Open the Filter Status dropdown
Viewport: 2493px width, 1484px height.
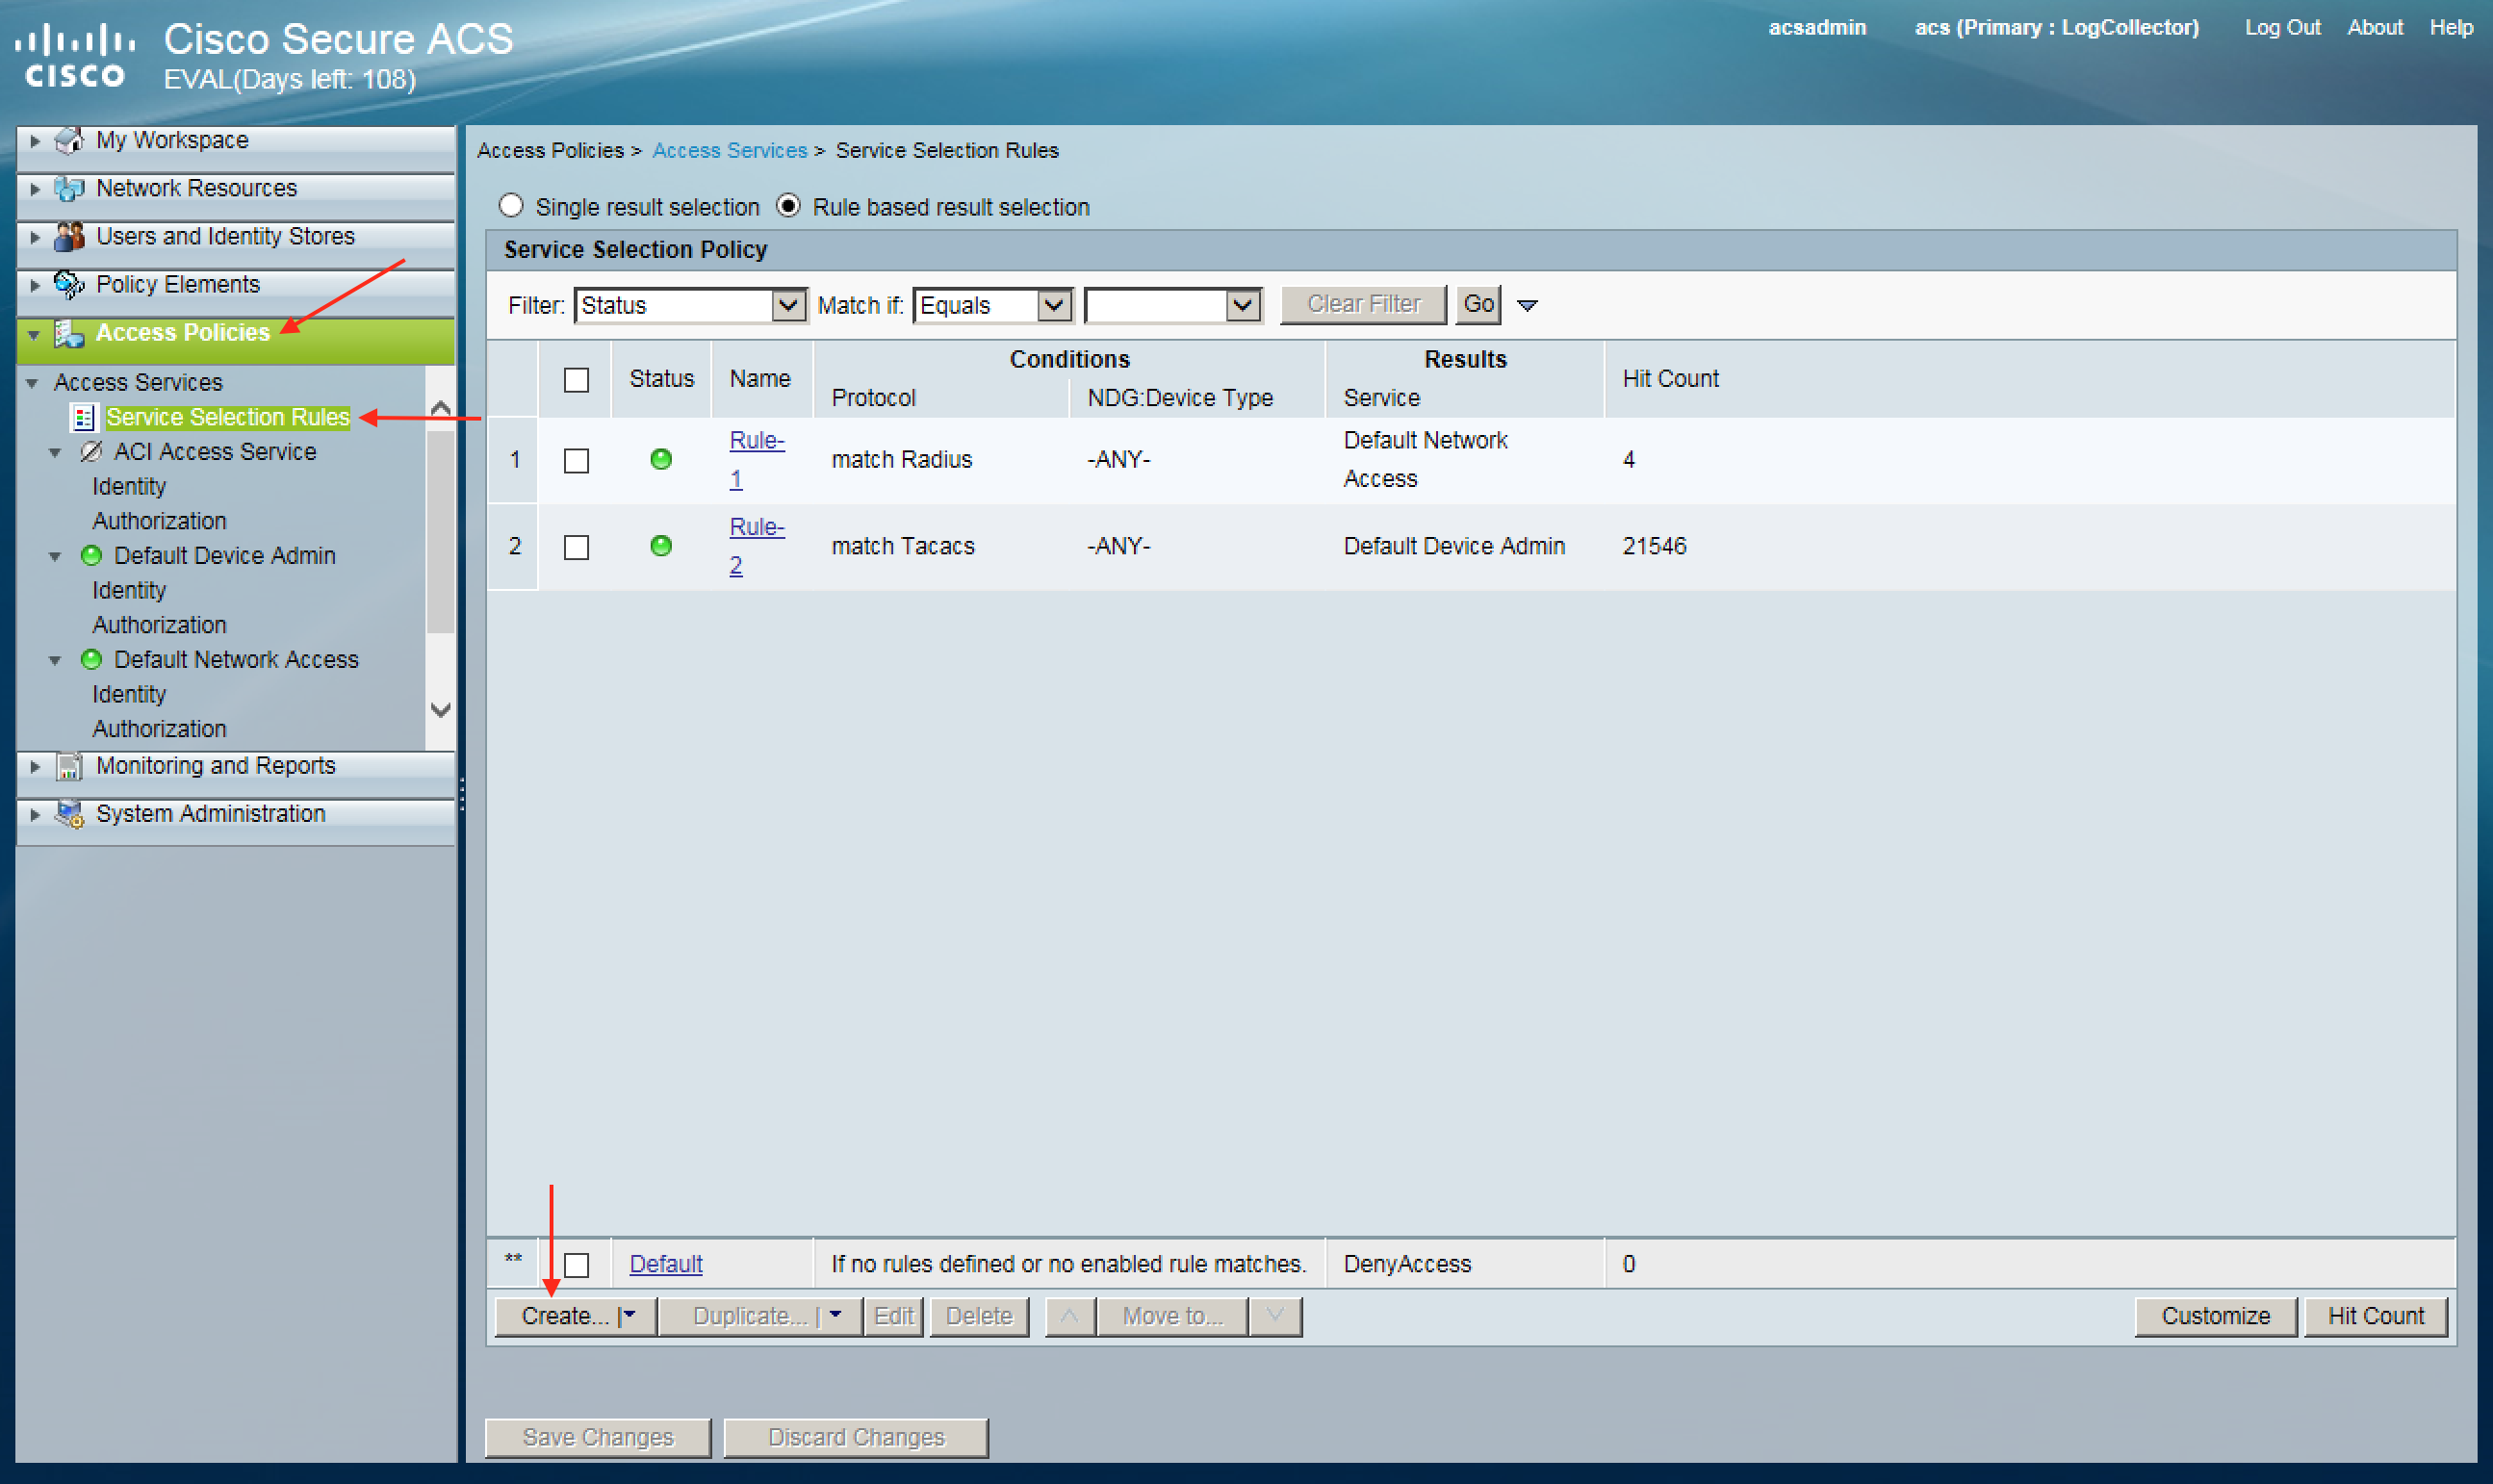(x=788, y=305)
